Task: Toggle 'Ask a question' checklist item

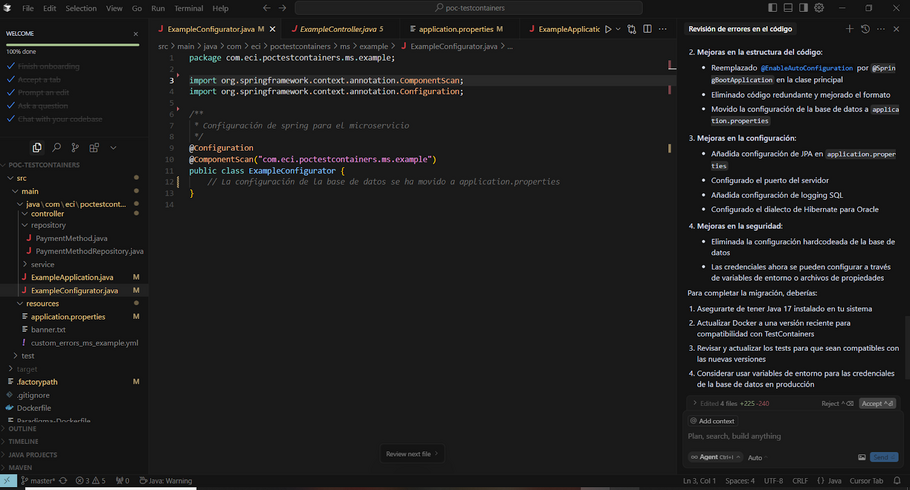Action: tap(43, 106)
